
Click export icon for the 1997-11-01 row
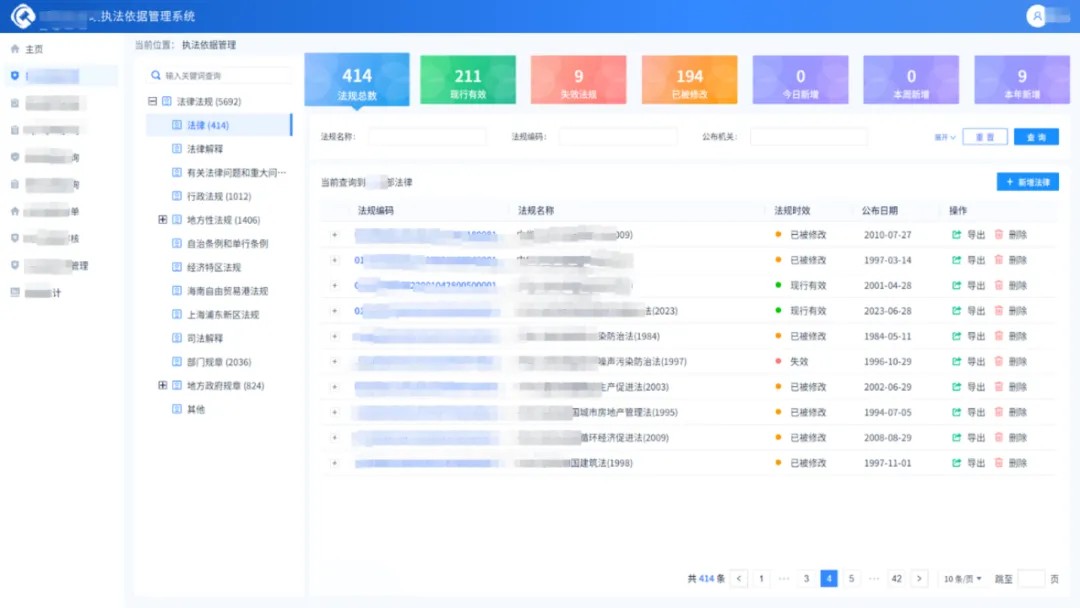coord(957,463)
